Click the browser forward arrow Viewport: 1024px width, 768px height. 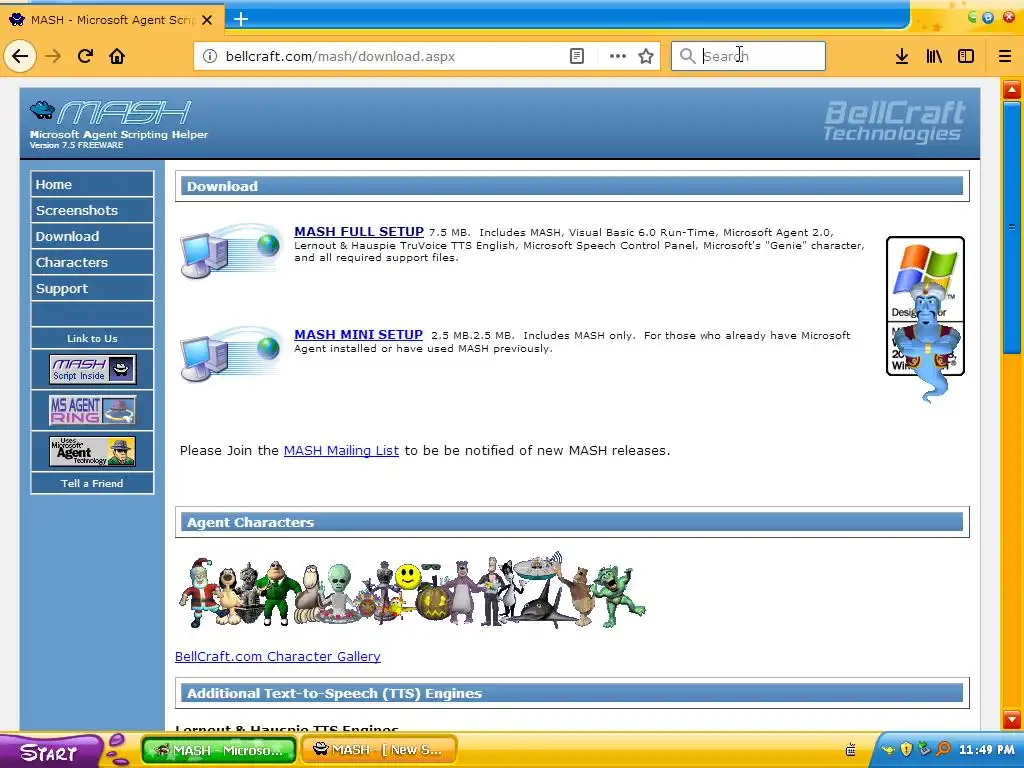(53, 56)
